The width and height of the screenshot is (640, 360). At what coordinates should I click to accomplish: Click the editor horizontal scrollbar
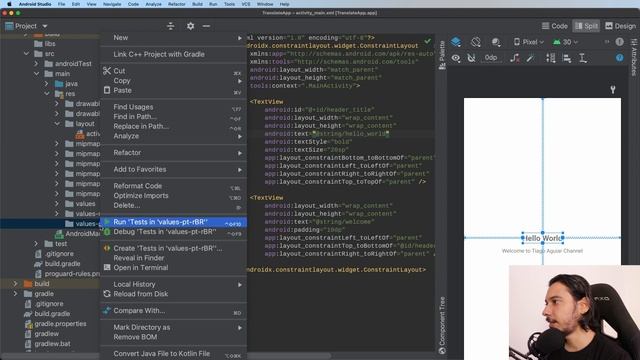(x=289, y=356)
